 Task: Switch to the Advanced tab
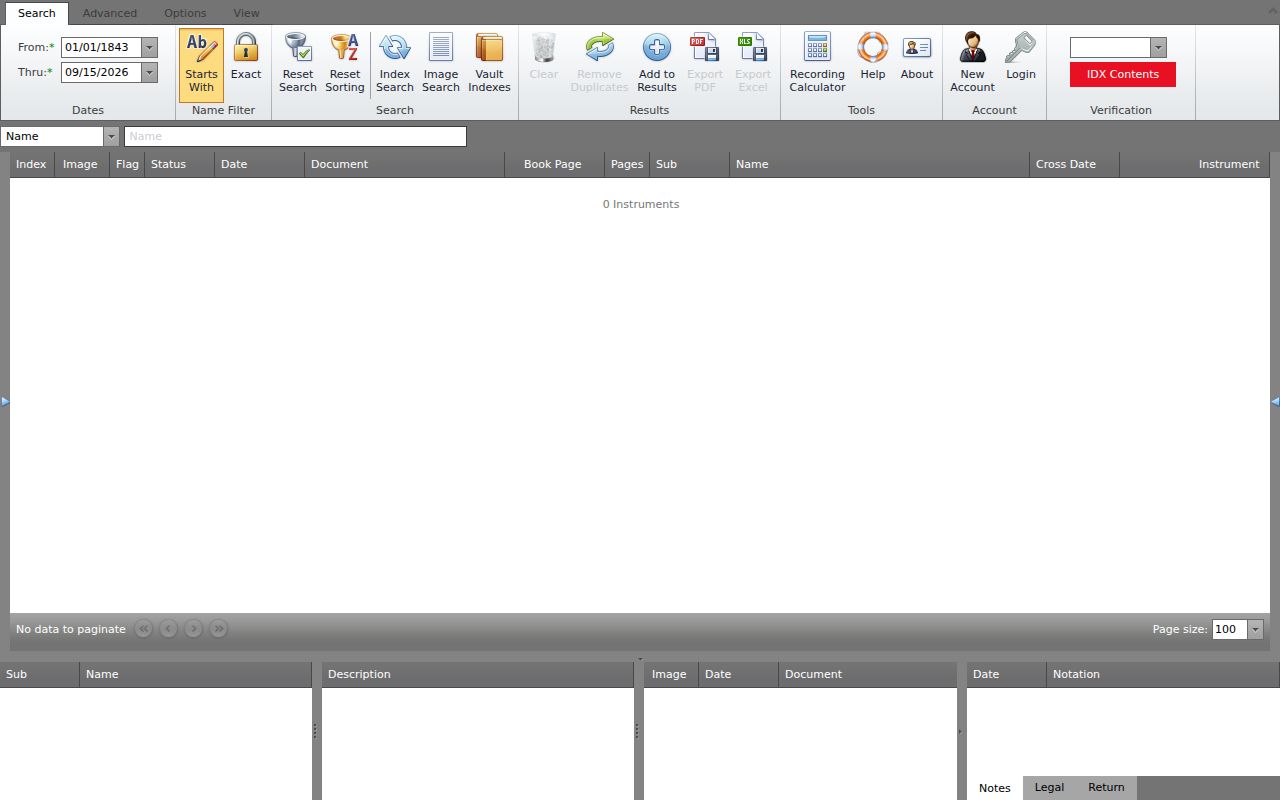pyautogui.click(x=110, y=13)
